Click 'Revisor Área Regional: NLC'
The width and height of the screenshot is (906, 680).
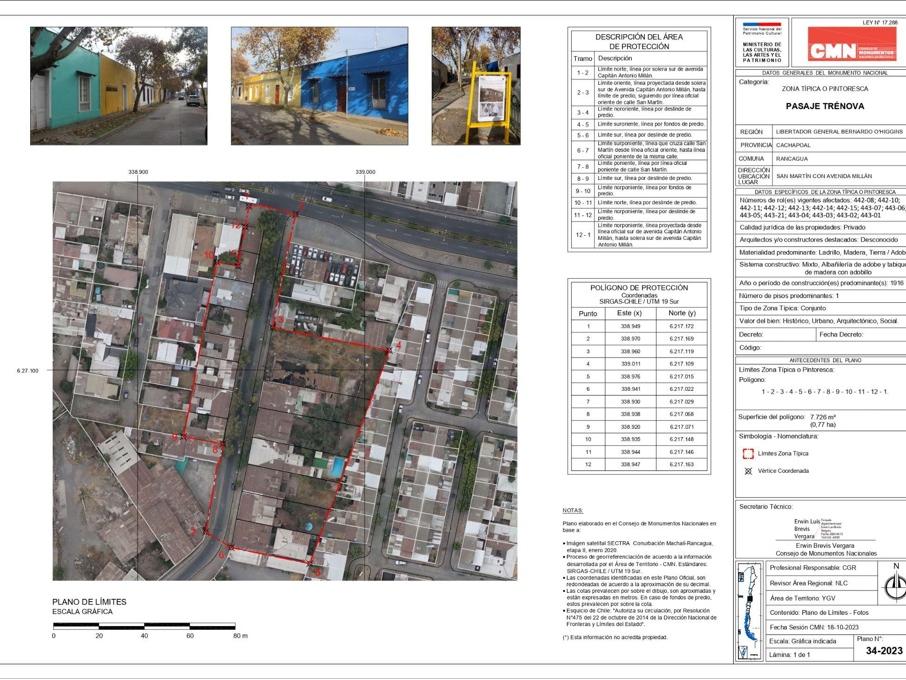[809, 584]
